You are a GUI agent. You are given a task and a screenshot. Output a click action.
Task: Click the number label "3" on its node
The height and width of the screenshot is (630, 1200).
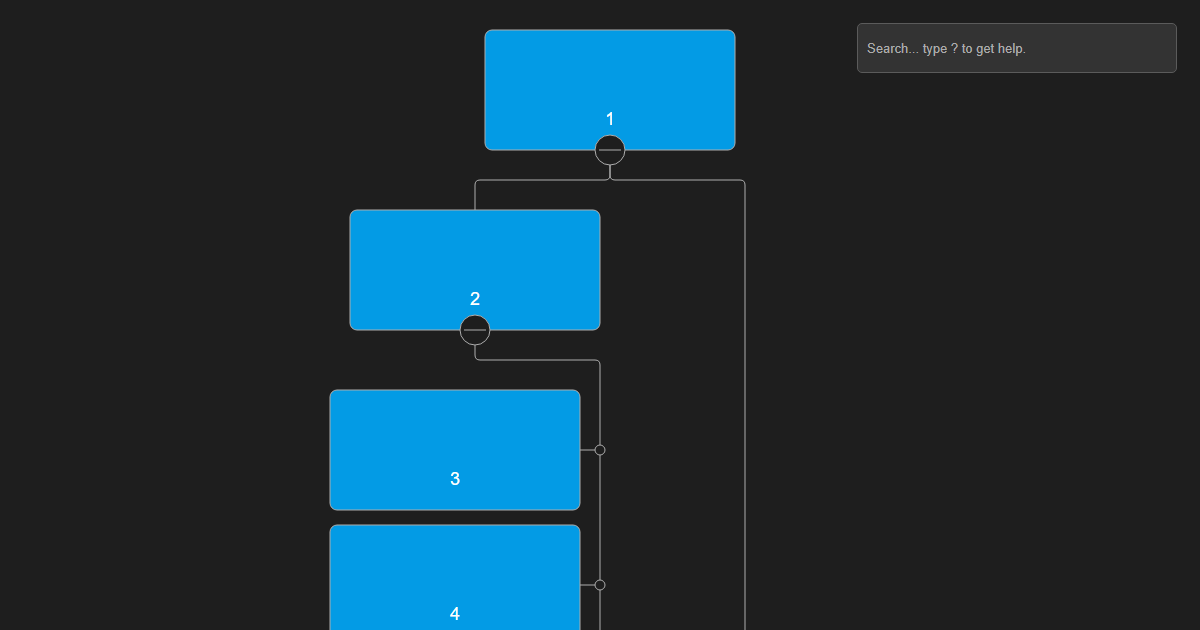(455, 479)
